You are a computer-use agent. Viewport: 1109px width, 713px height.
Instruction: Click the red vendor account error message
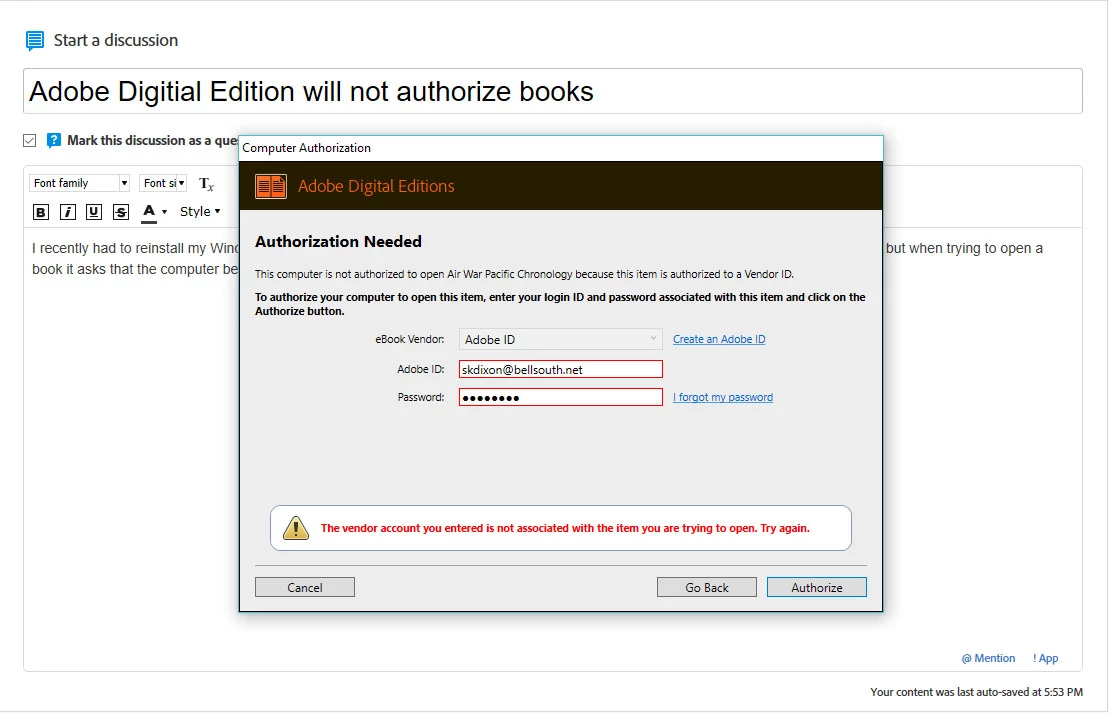(565, 528)
